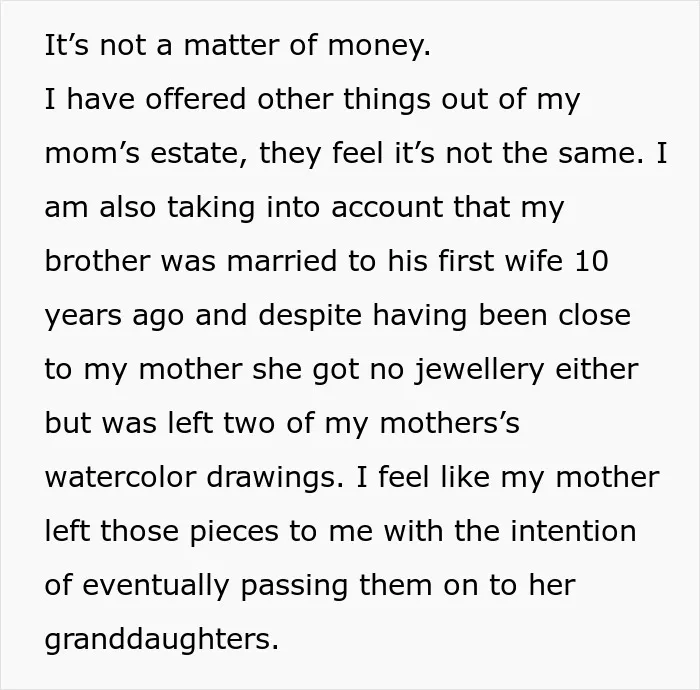700x690 pixels.
Task: Click the phrase "years ago"
Action: pyautogui.click(x=114, y=316)
